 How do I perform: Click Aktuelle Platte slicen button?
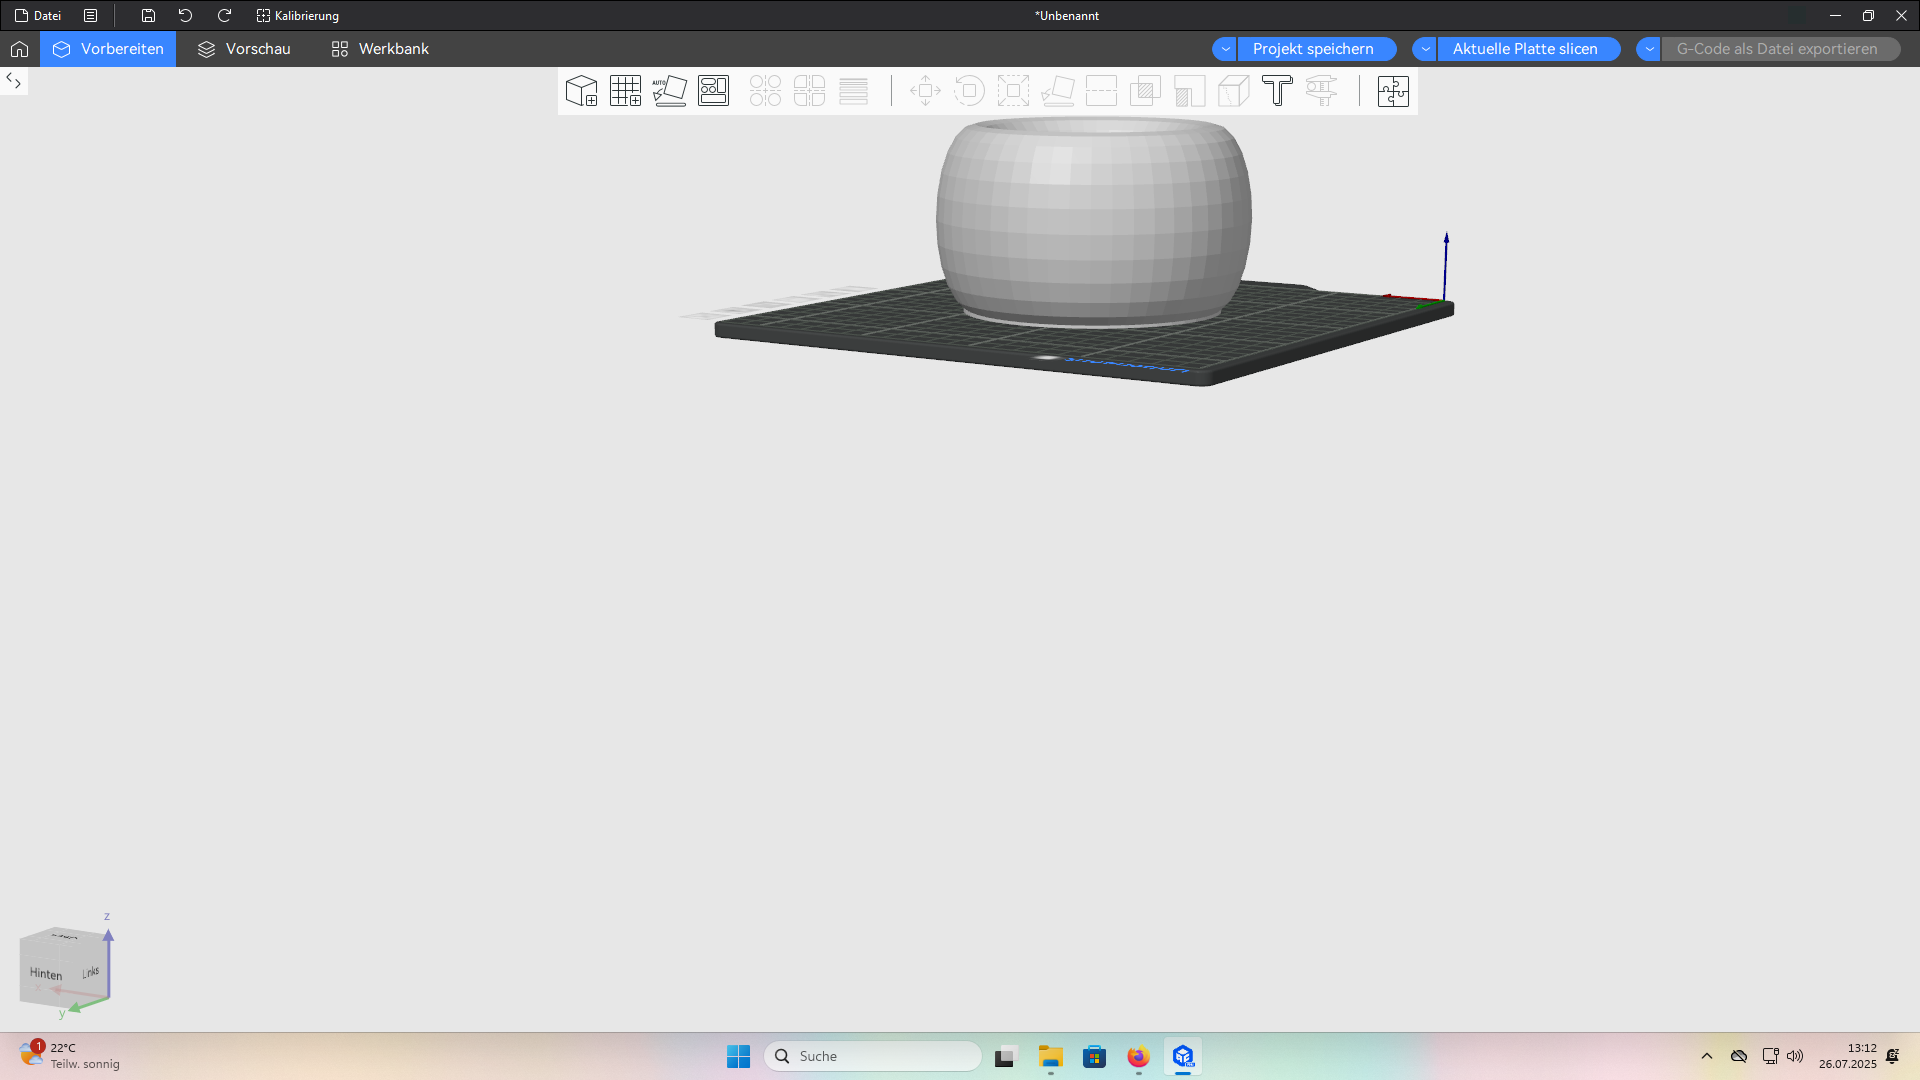1528,49
